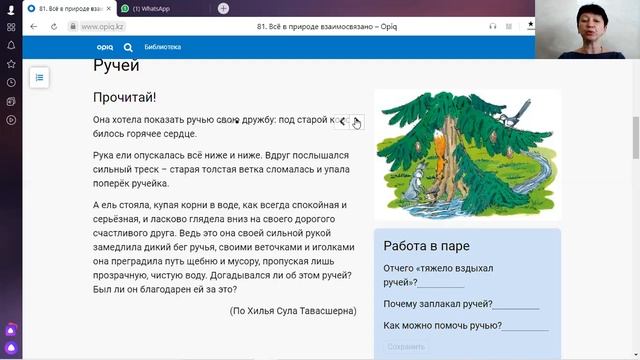Open the Библиотека link in header
640x360 pixels.
pos(162,47)
